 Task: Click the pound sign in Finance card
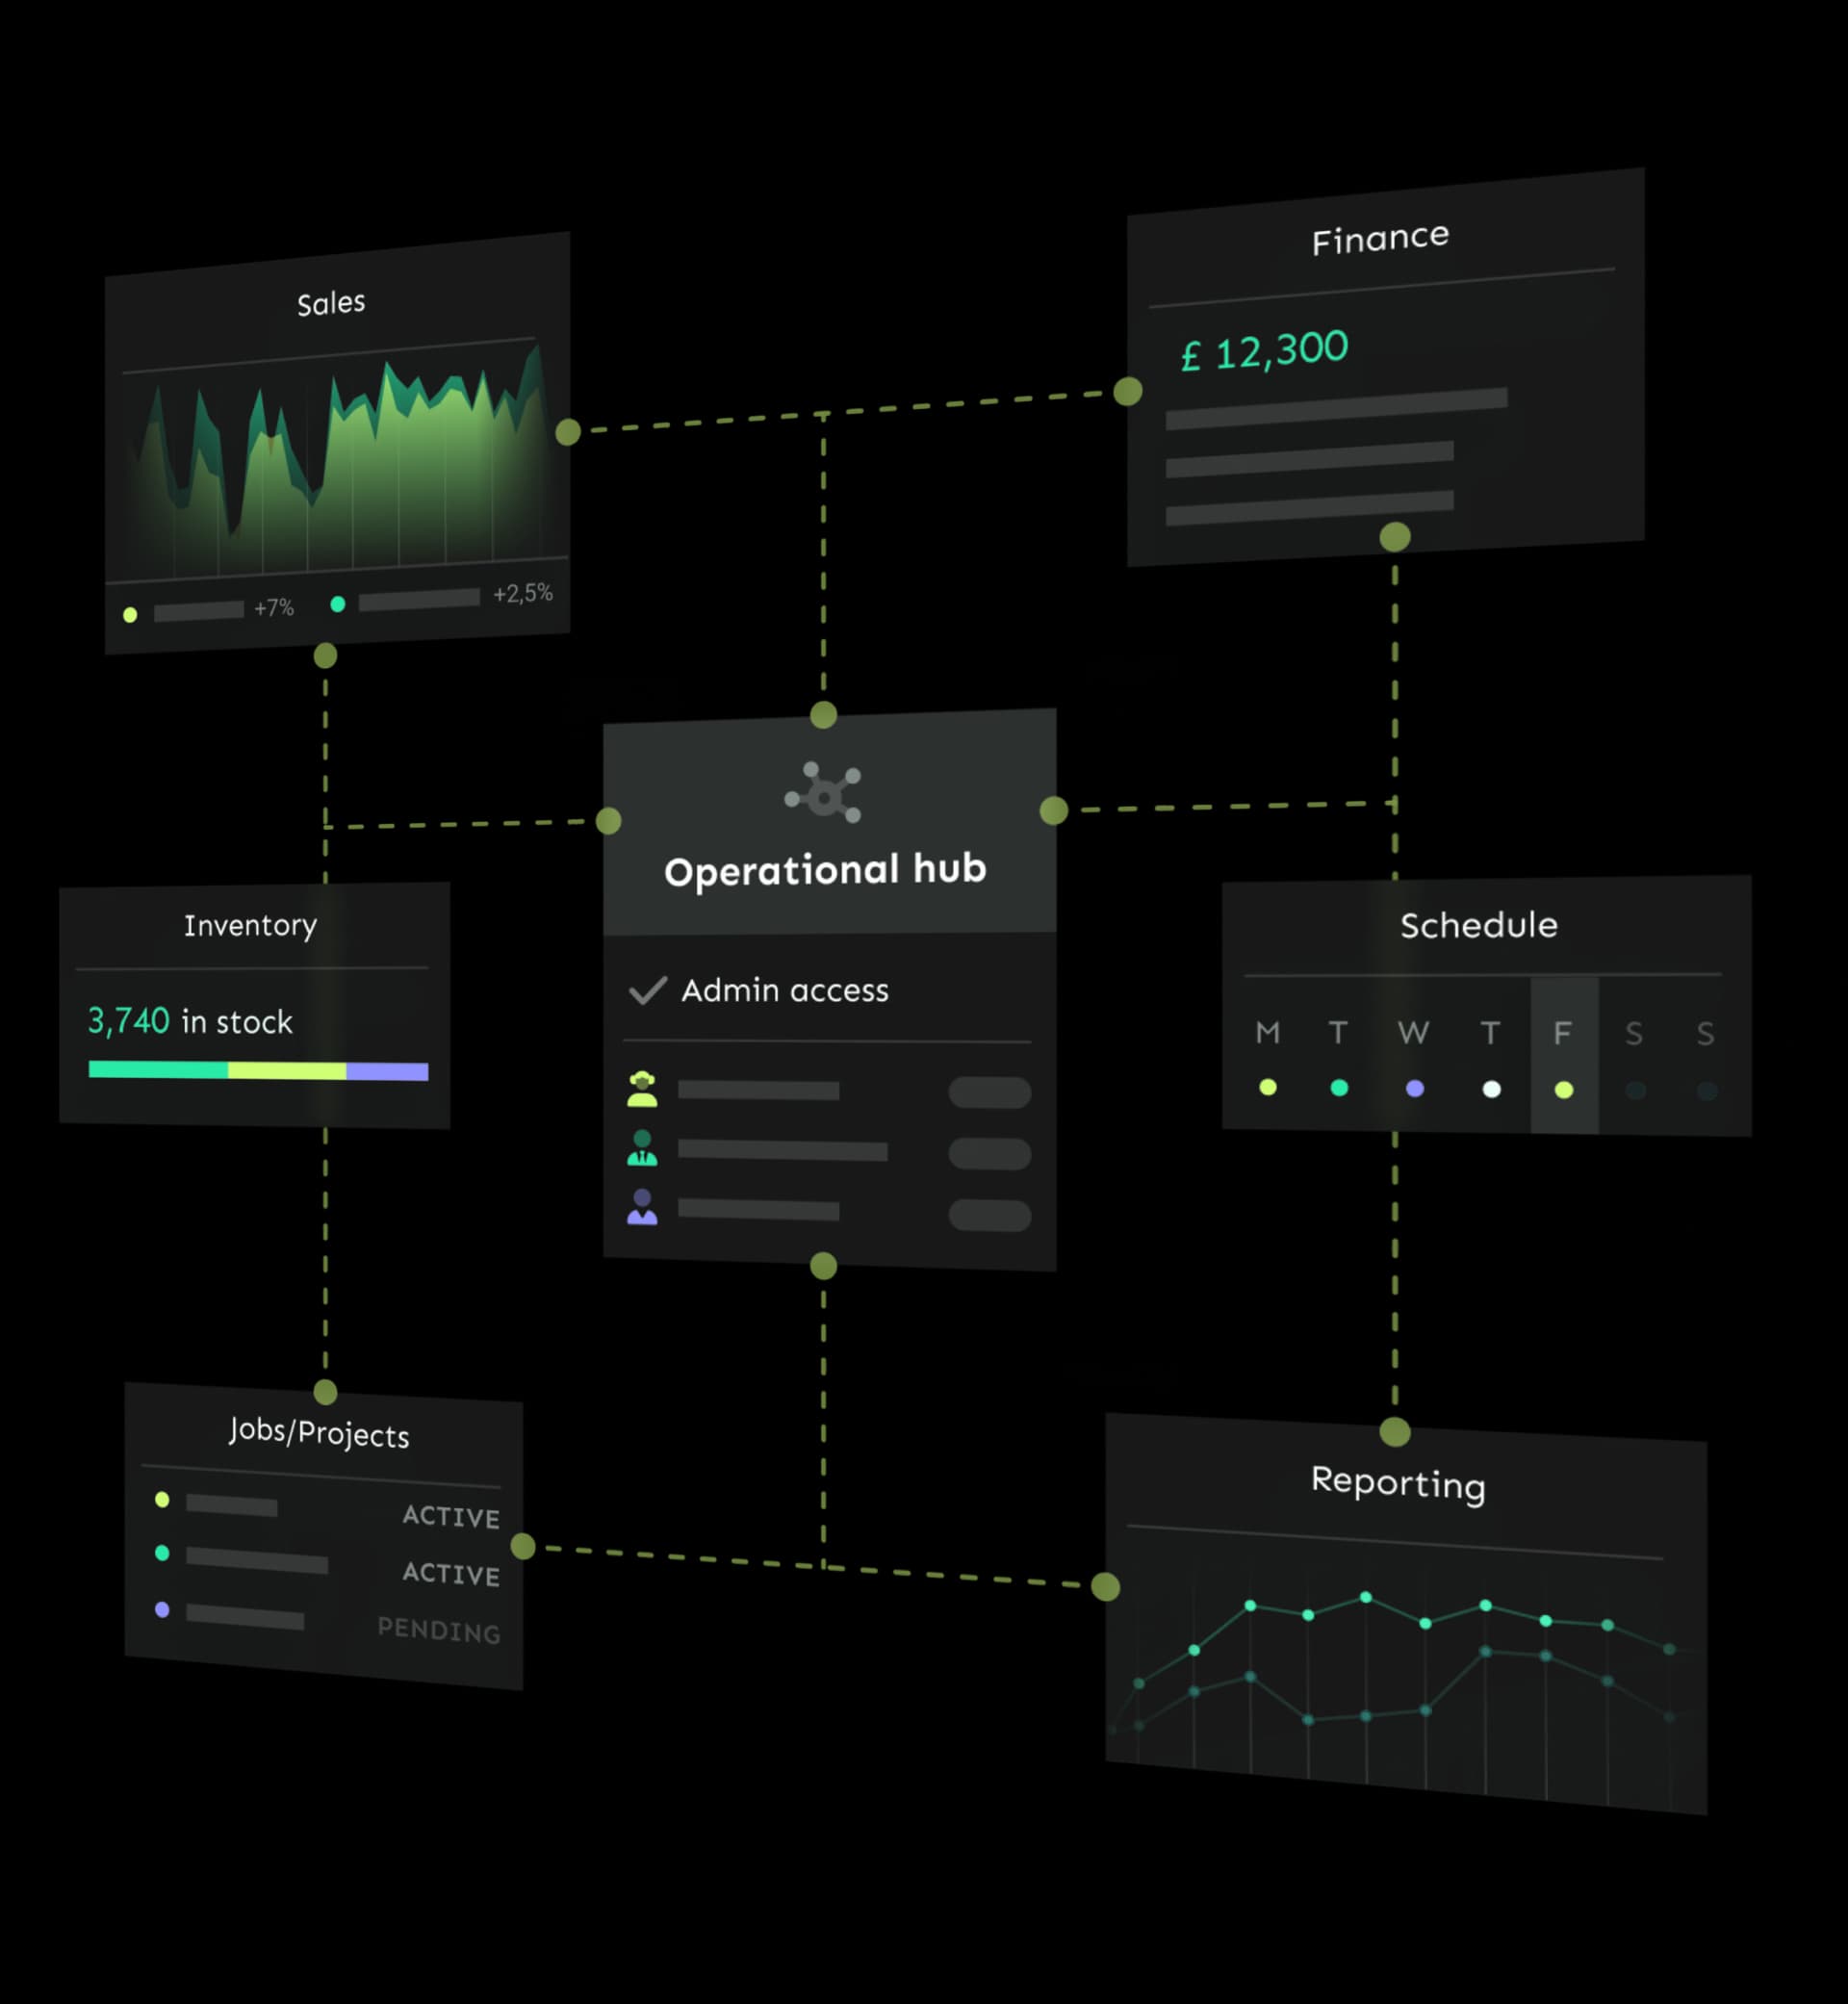coord(1190,357)
